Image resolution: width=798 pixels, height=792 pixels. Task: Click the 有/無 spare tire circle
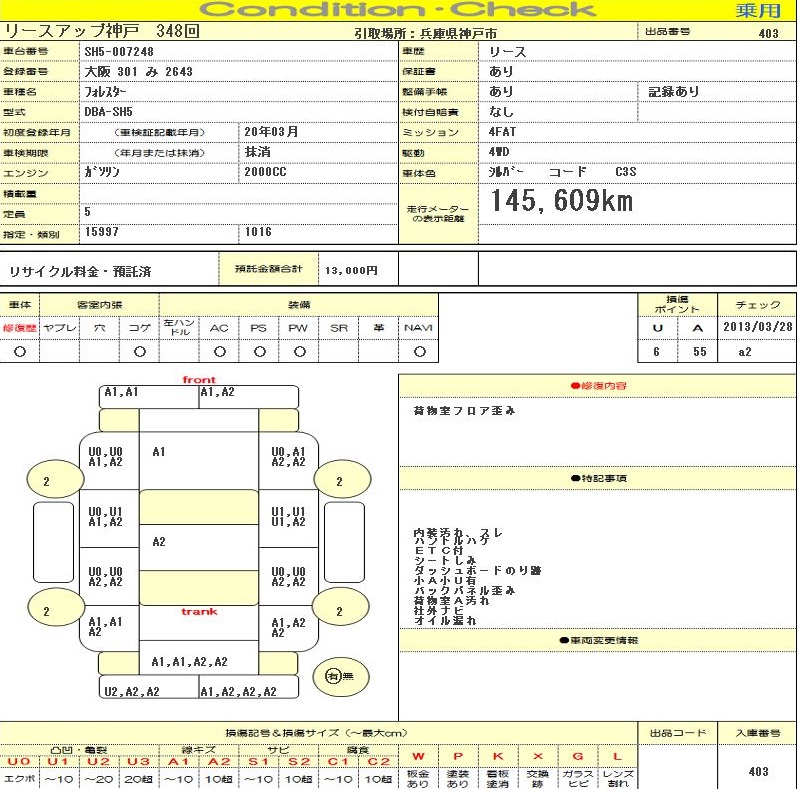pyautogui.click(x=334, y=677)
